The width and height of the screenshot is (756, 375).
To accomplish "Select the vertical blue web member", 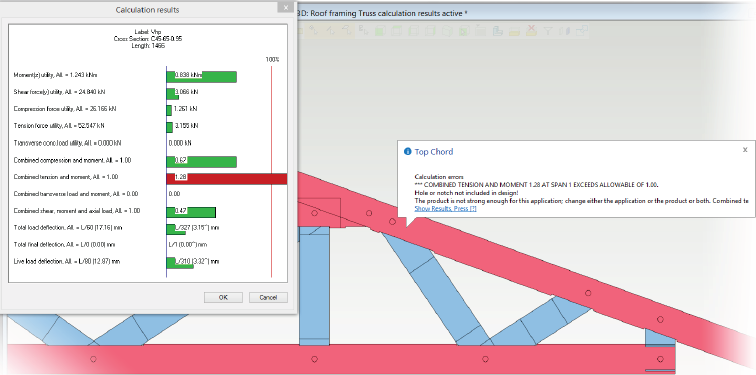I will [314, 285].
